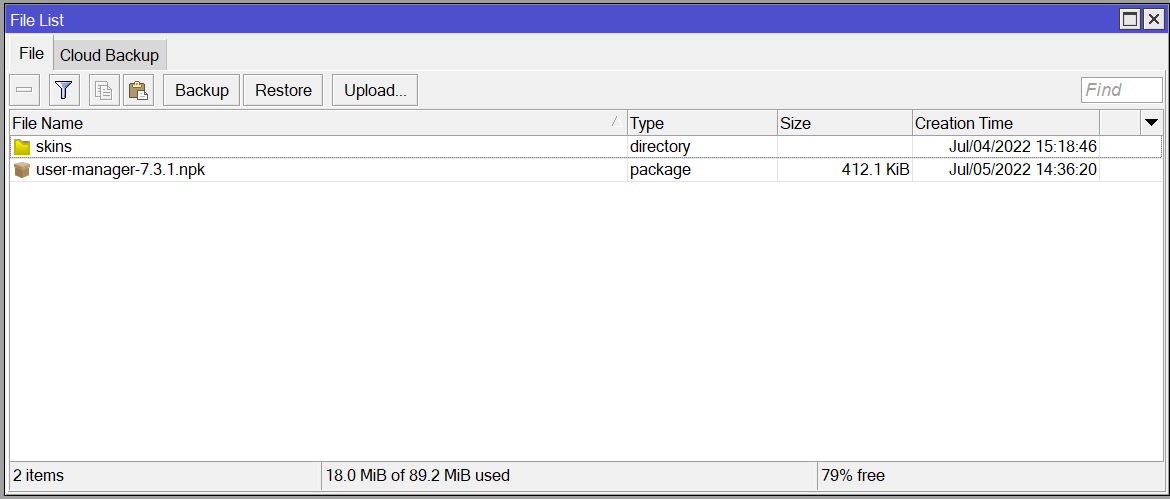Click the remove (minus) toolbar icon
This screenshot has height=499, width=1170.
25,90
